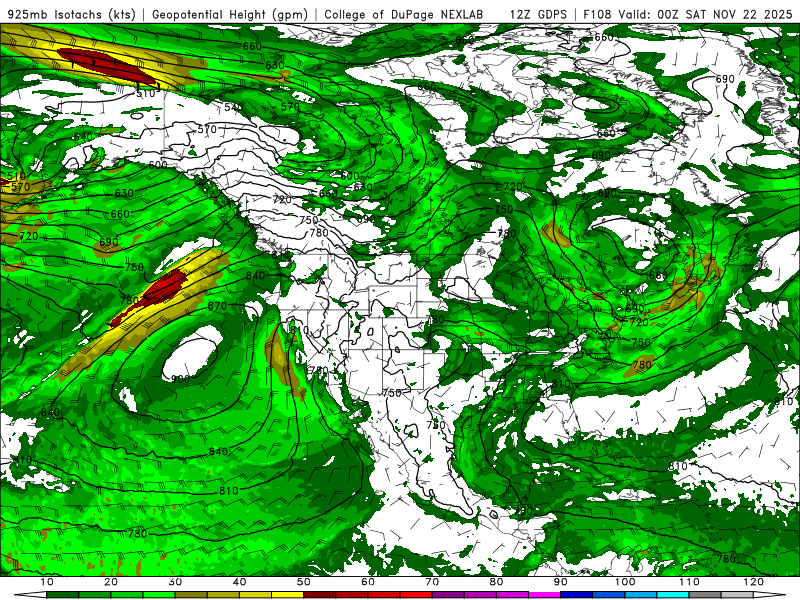Click the '10' value on the color scale
800x600 pixels.
click(x=46, y=582)
